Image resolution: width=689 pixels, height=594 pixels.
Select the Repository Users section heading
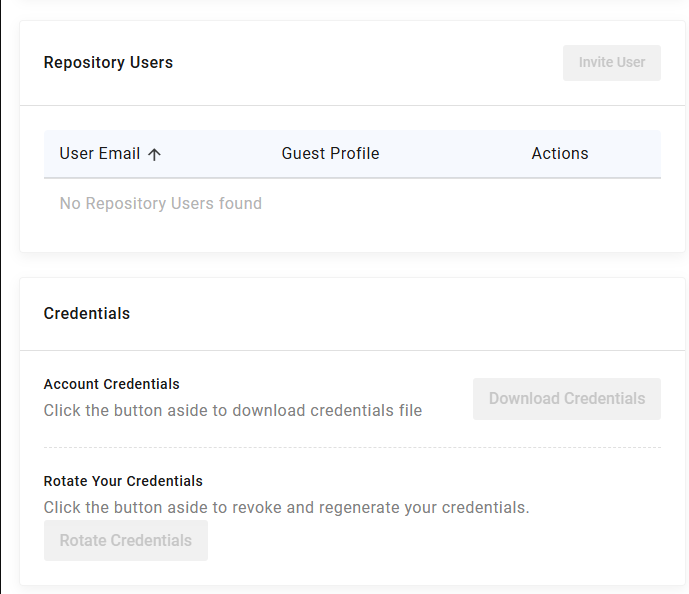click(x=108, y=62)
